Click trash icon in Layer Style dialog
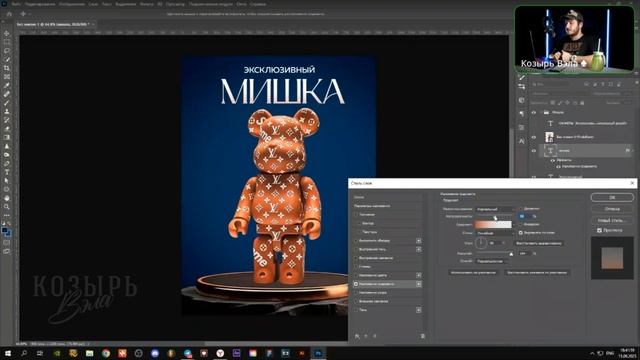640x360 pixels. point(422,336)
